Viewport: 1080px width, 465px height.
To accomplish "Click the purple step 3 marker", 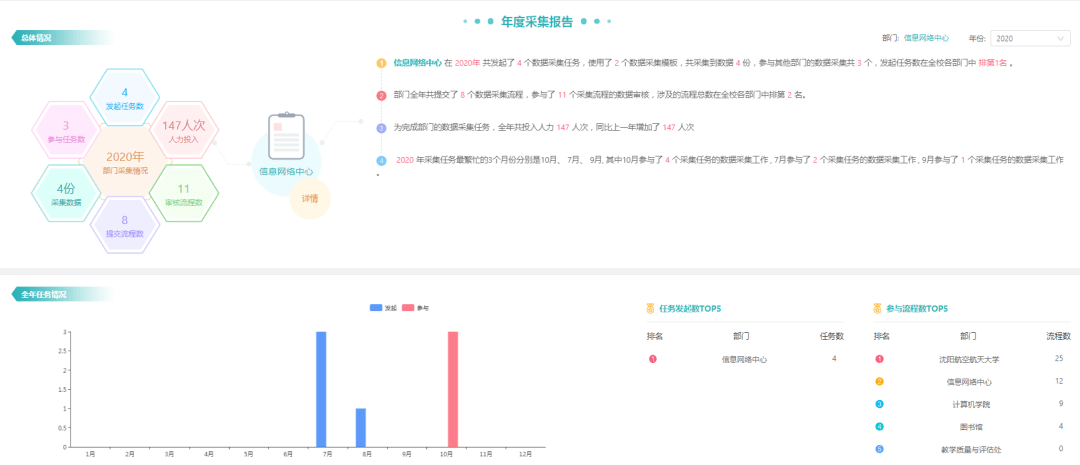I will (382, 128).
